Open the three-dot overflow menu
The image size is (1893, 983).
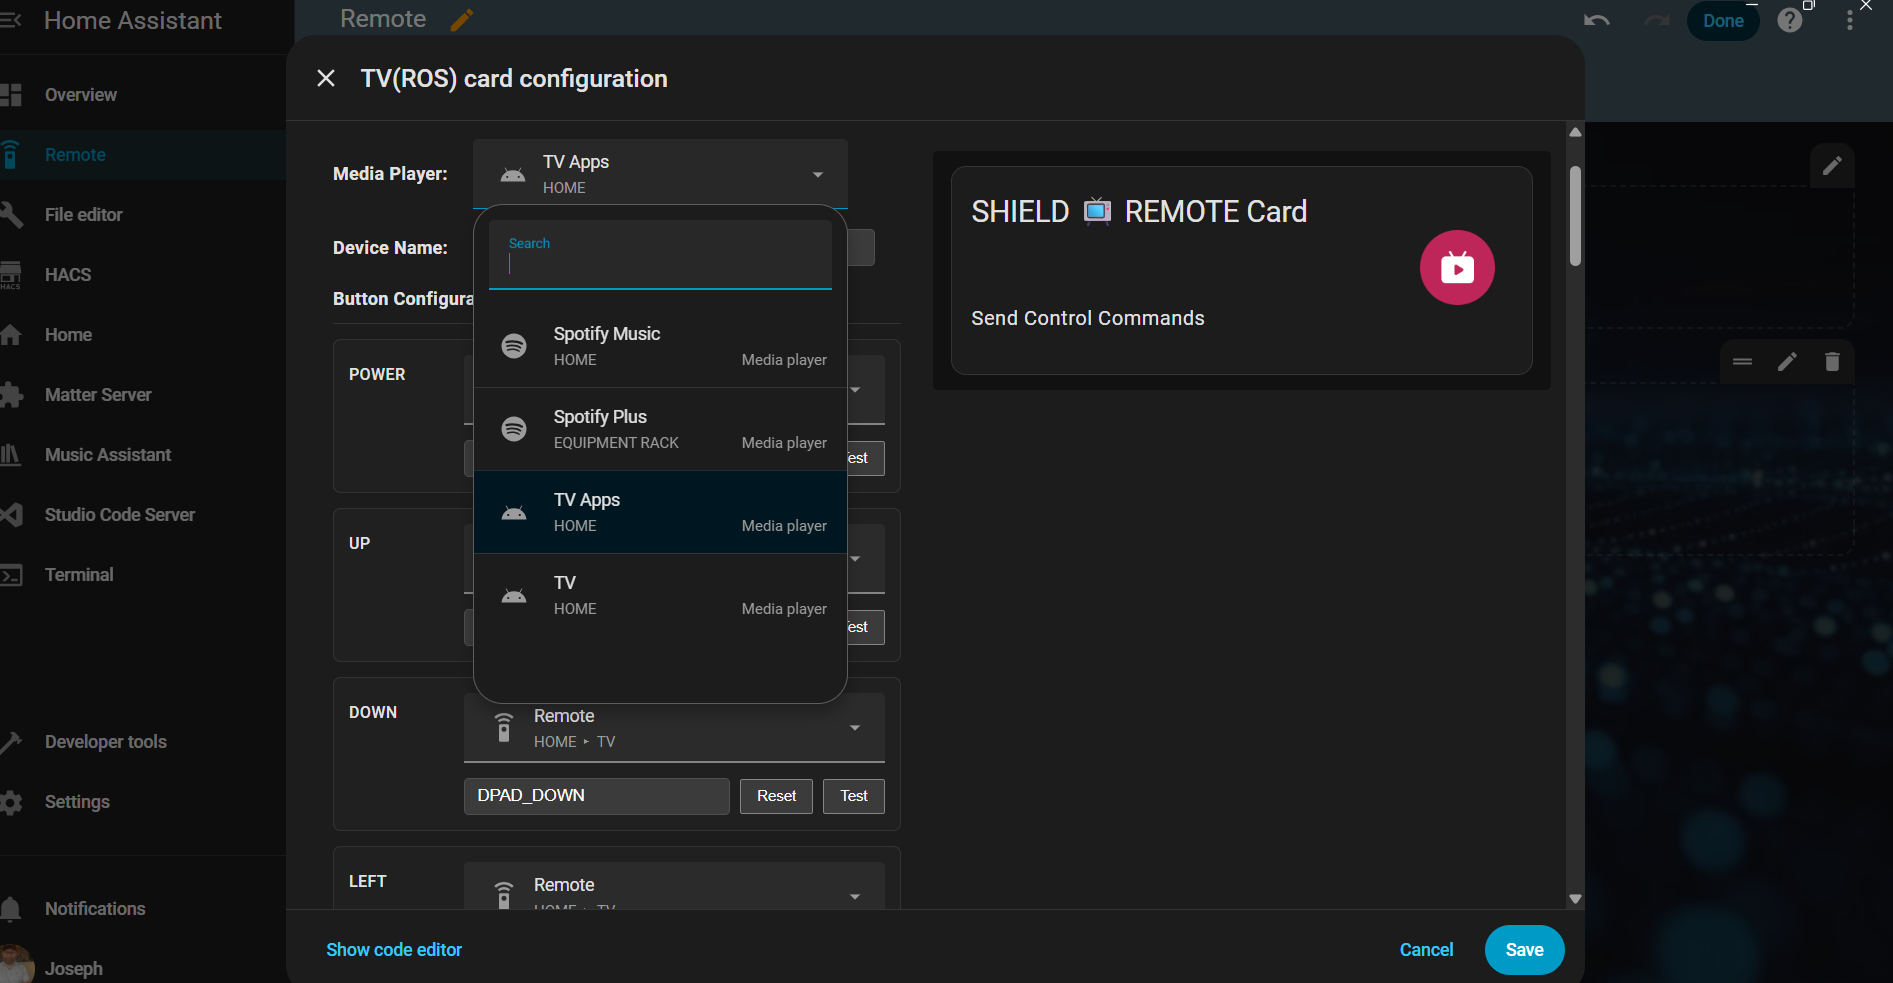pos(1849,21)
